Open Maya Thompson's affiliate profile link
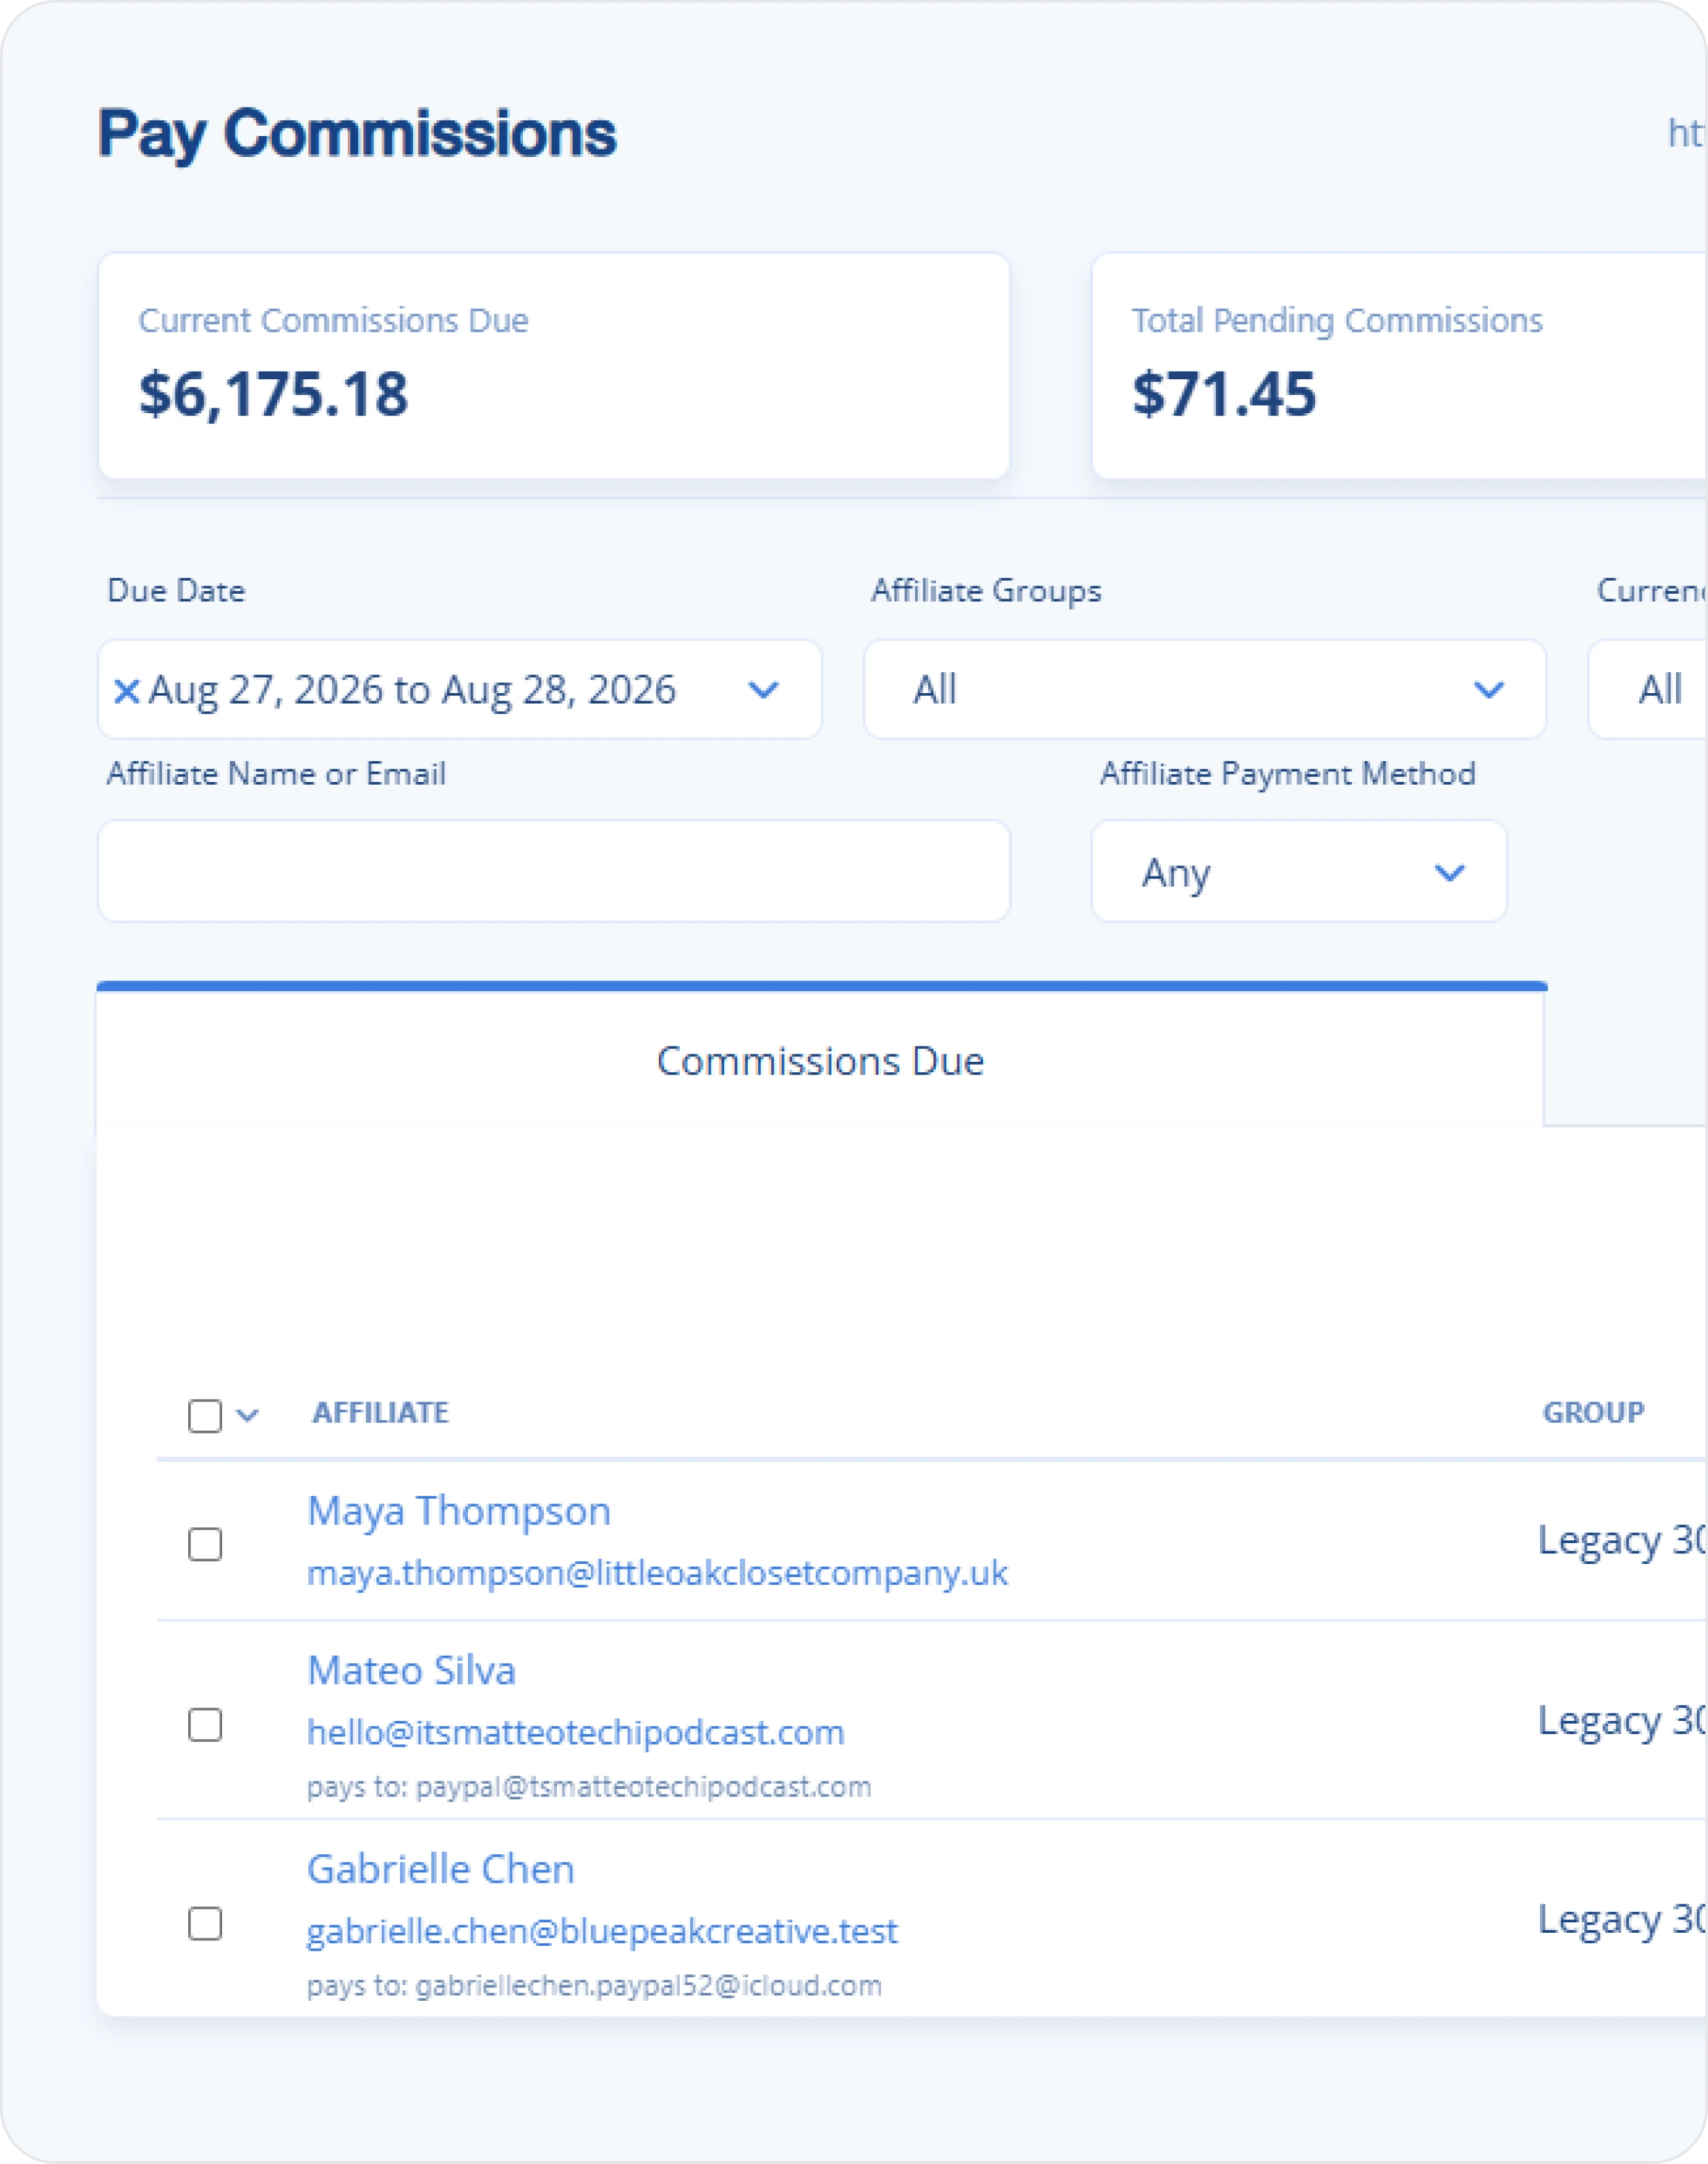The height and width of the screenshot is (2164, 1708). click(x=459, y=1511)
